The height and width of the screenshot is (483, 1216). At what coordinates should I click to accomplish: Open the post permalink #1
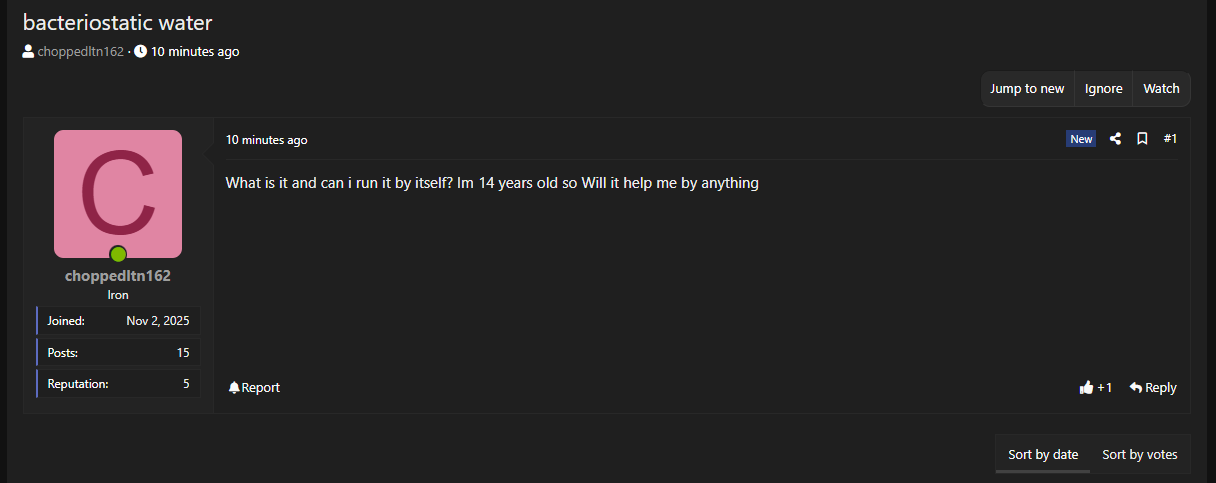[x=1170, y=139]
